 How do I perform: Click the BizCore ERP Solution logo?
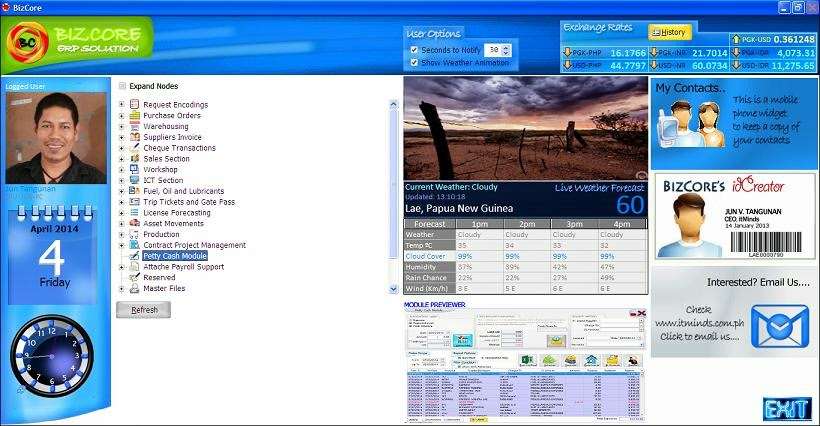coord(77,45)
